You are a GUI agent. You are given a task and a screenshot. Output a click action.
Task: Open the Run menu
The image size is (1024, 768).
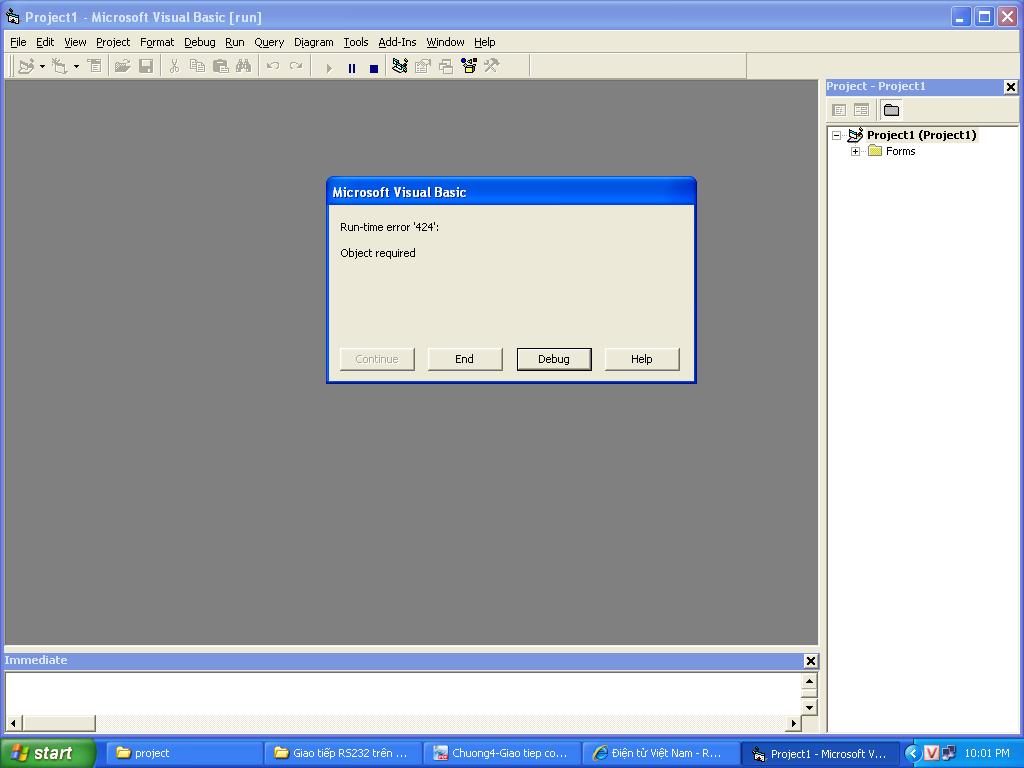tap(234, 42)
